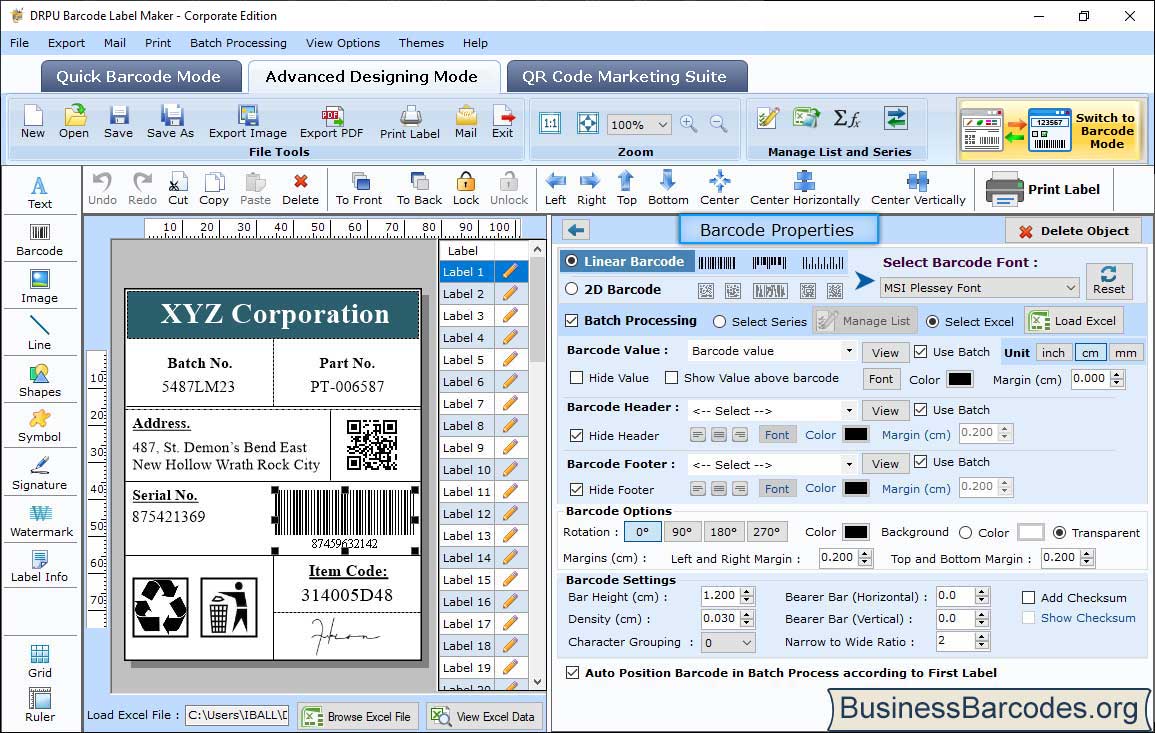Toggle Auto Position Barcode in Batch Process

coord(572,673)
